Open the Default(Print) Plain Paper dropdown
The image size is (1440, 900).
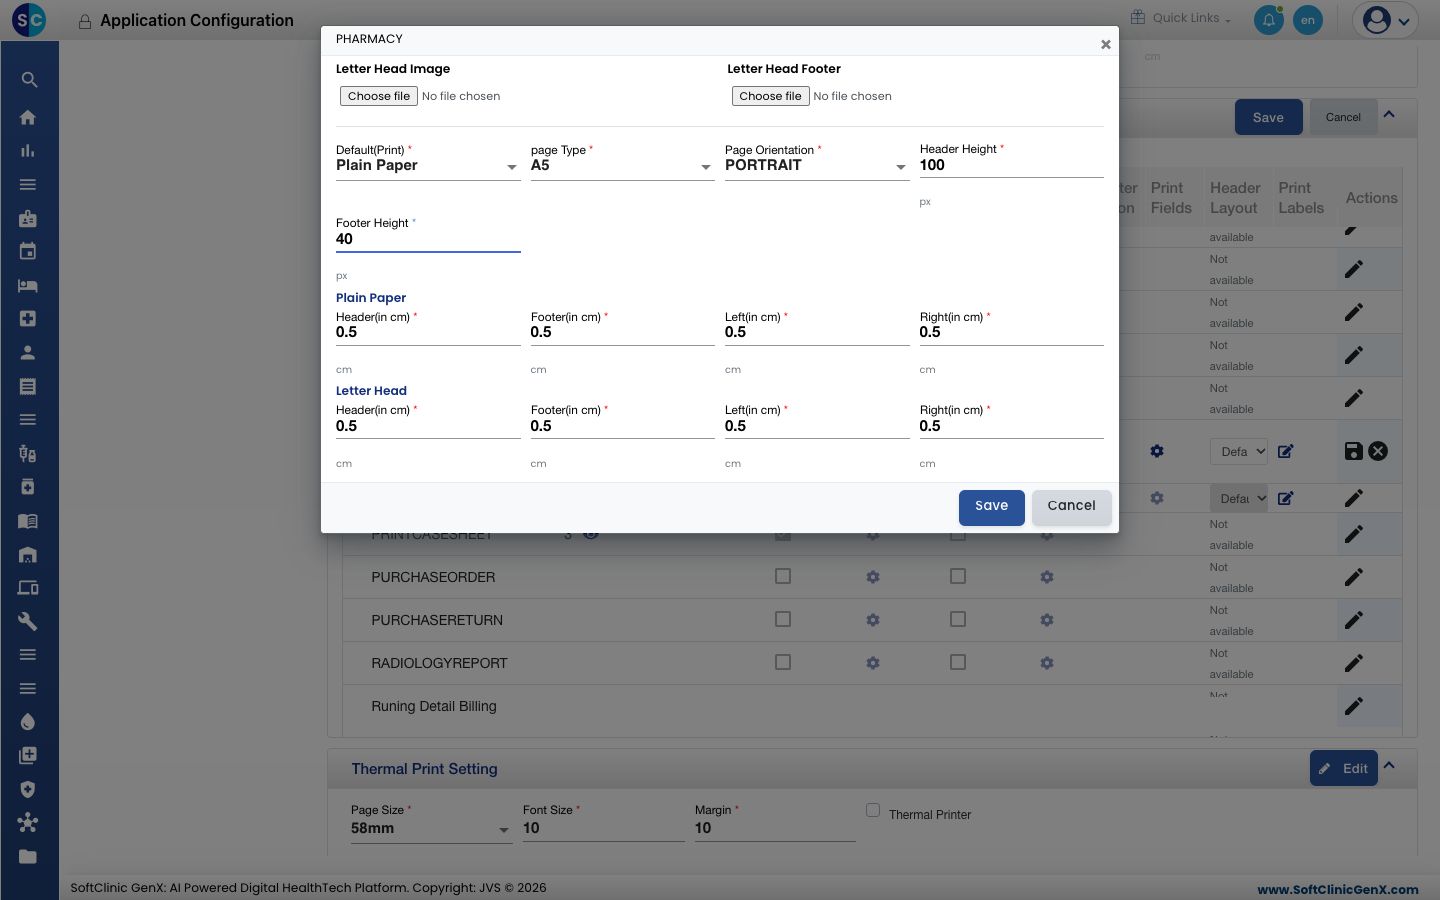[428, 166]
